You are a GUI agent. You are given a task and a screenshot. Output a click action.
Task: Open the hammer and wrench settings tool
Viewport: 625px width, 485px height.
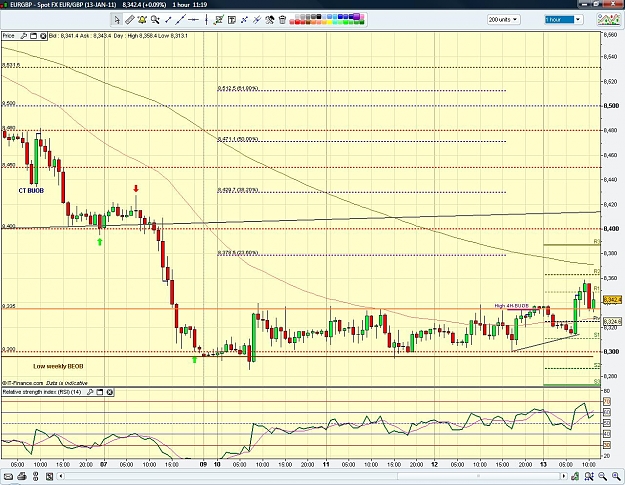point(270,20)
